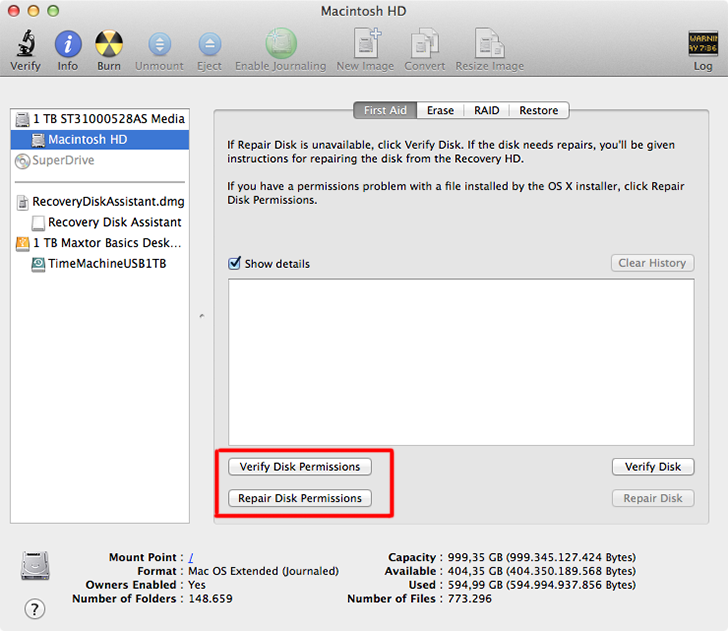728x631 pixels.
Task: Click the Unmount toolbar icon
Action: (x=159, y=44)
